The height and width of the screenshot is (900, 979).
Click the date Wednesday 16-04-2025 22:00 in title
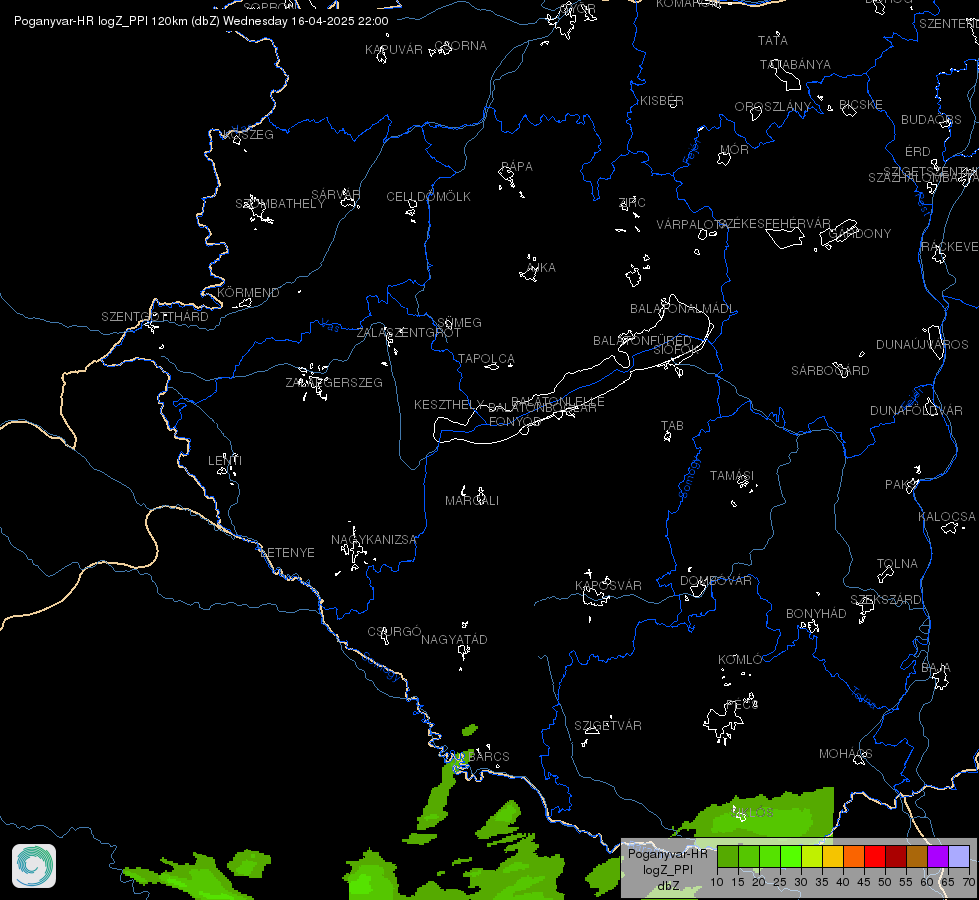click(305, 21)
